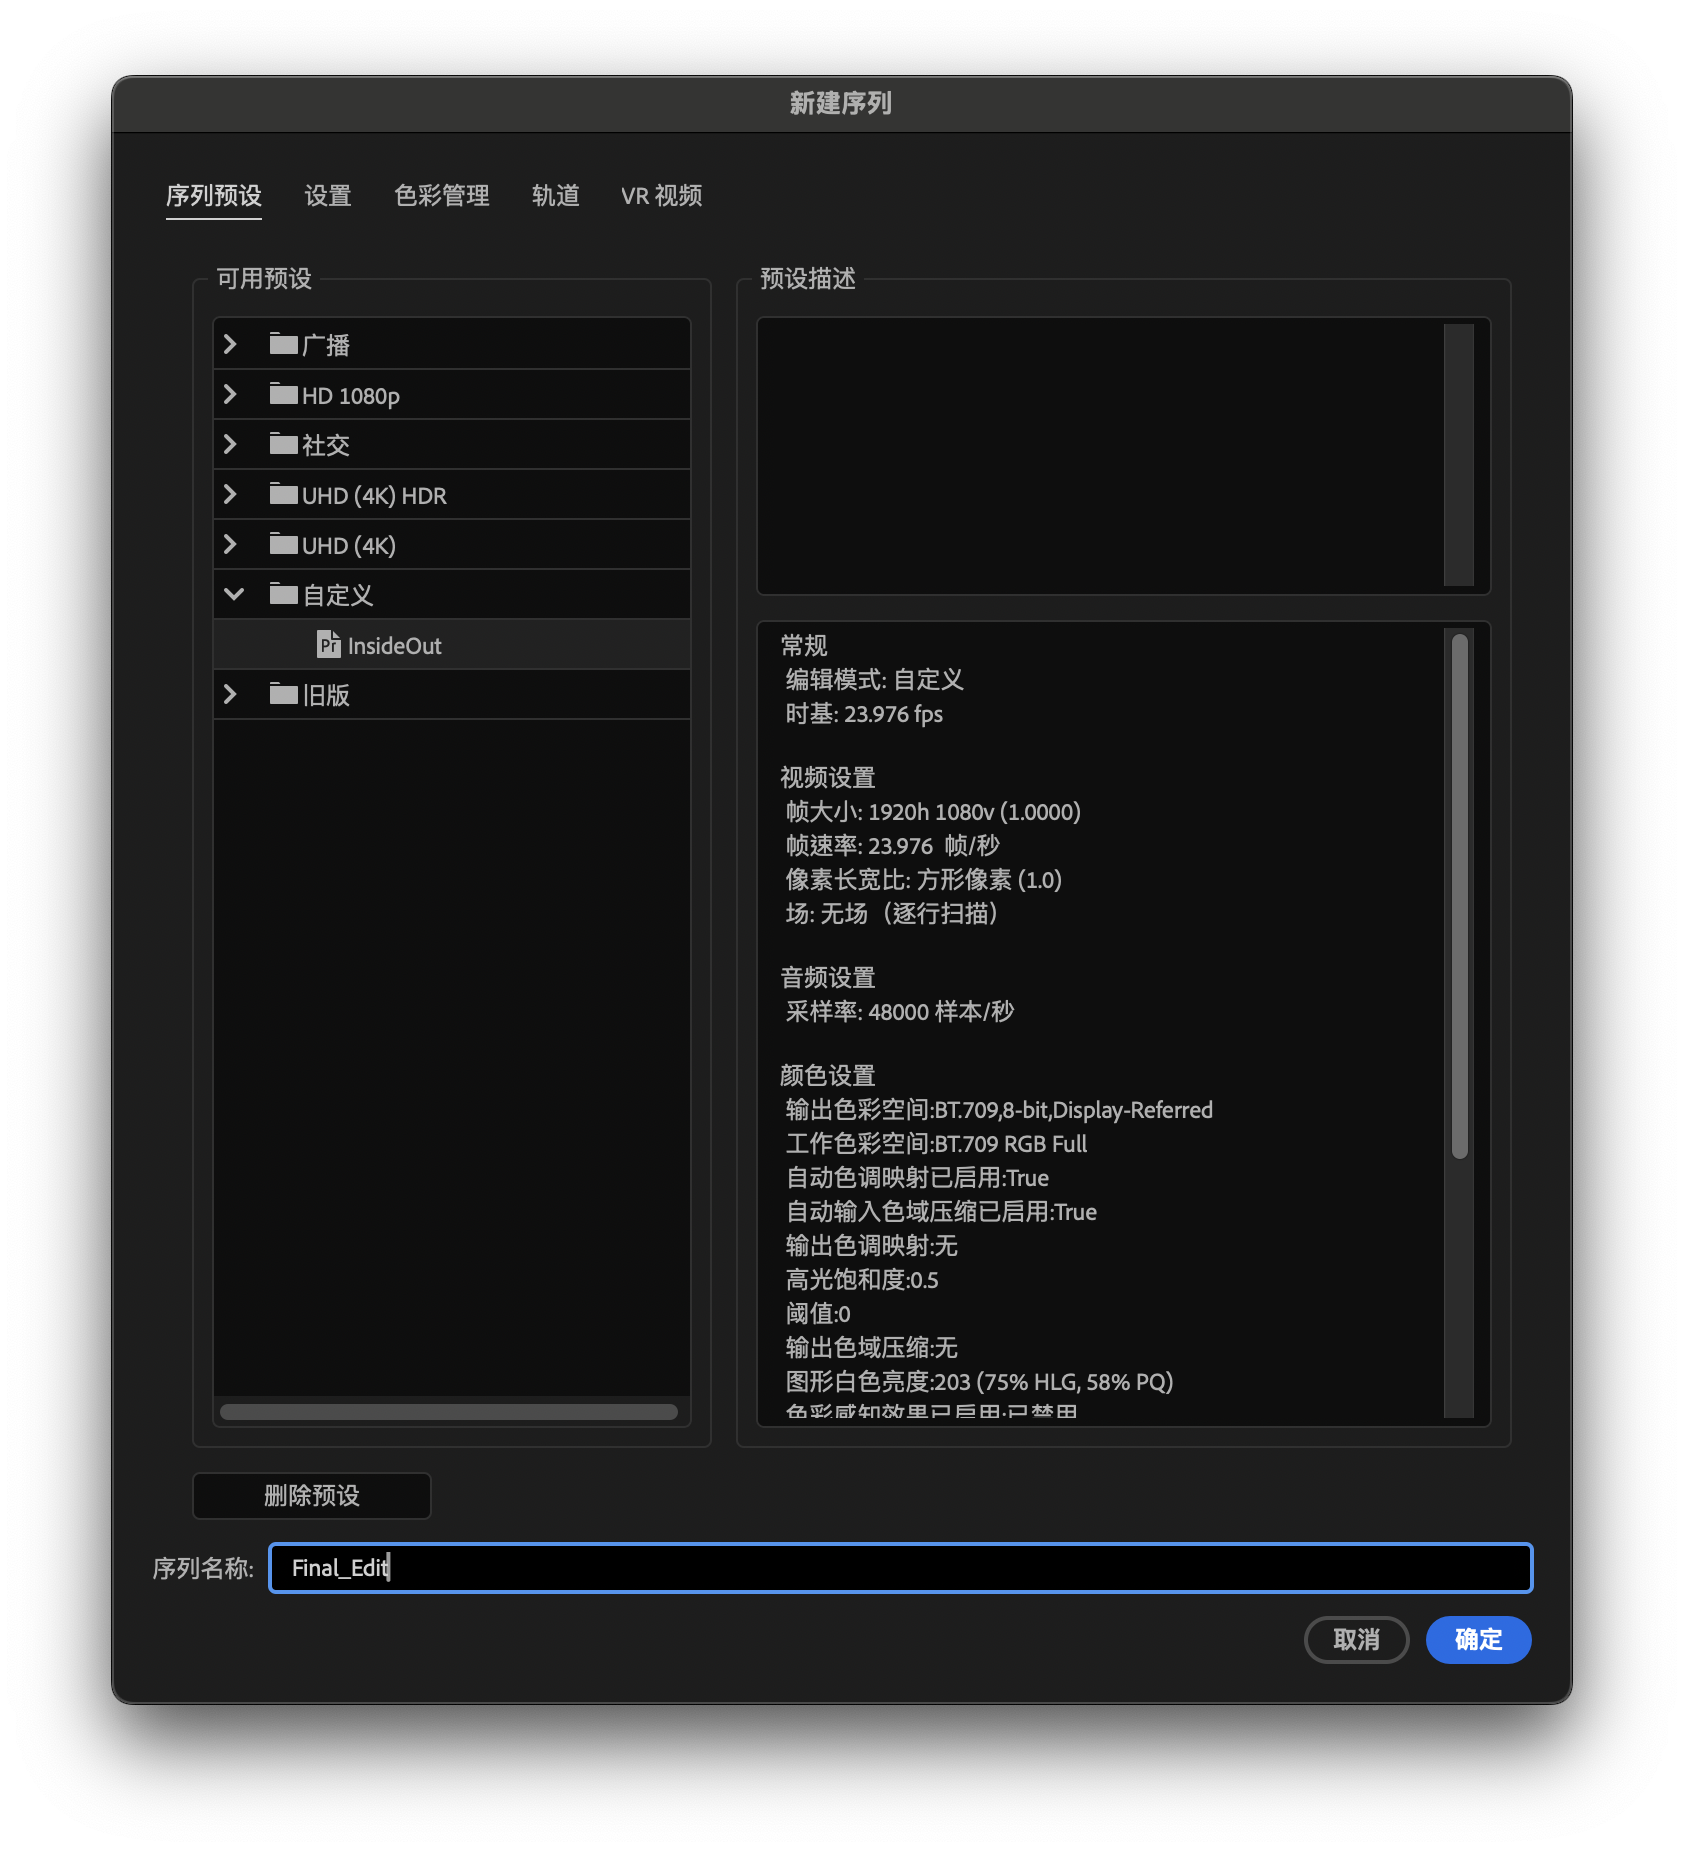Select the InsideOut preset name
Image resolution: width=1684 pixels, height=1852 pixels.
(395, 646)
